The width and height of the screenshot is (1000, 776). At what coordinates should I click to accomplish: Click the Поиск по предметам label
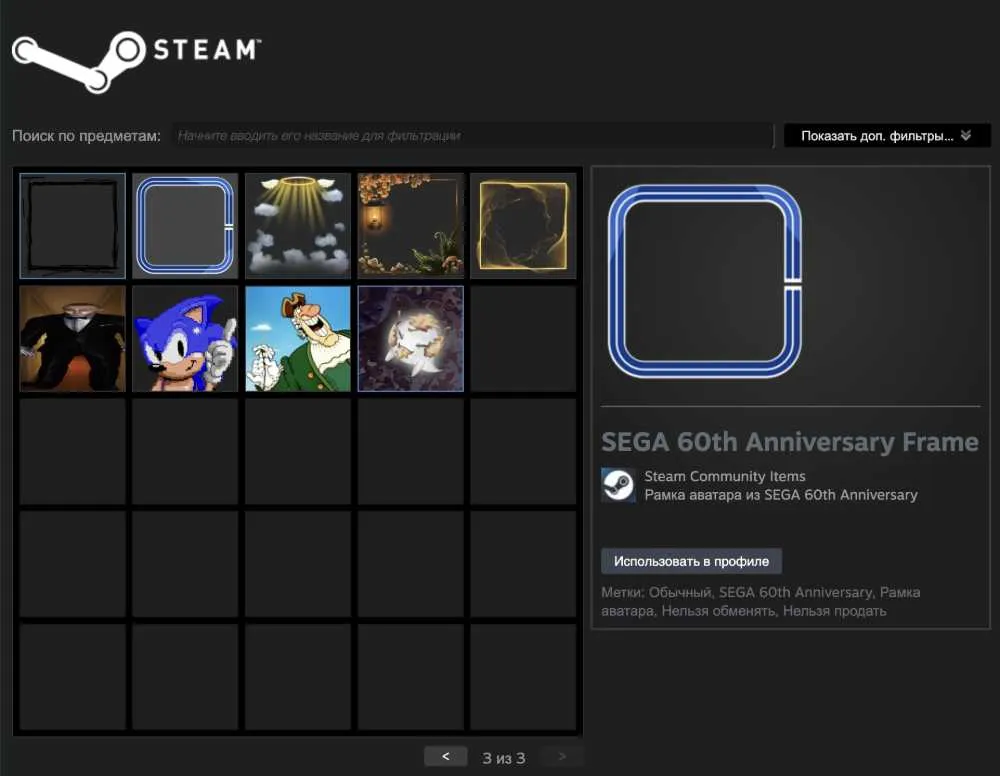pos(86,136)
